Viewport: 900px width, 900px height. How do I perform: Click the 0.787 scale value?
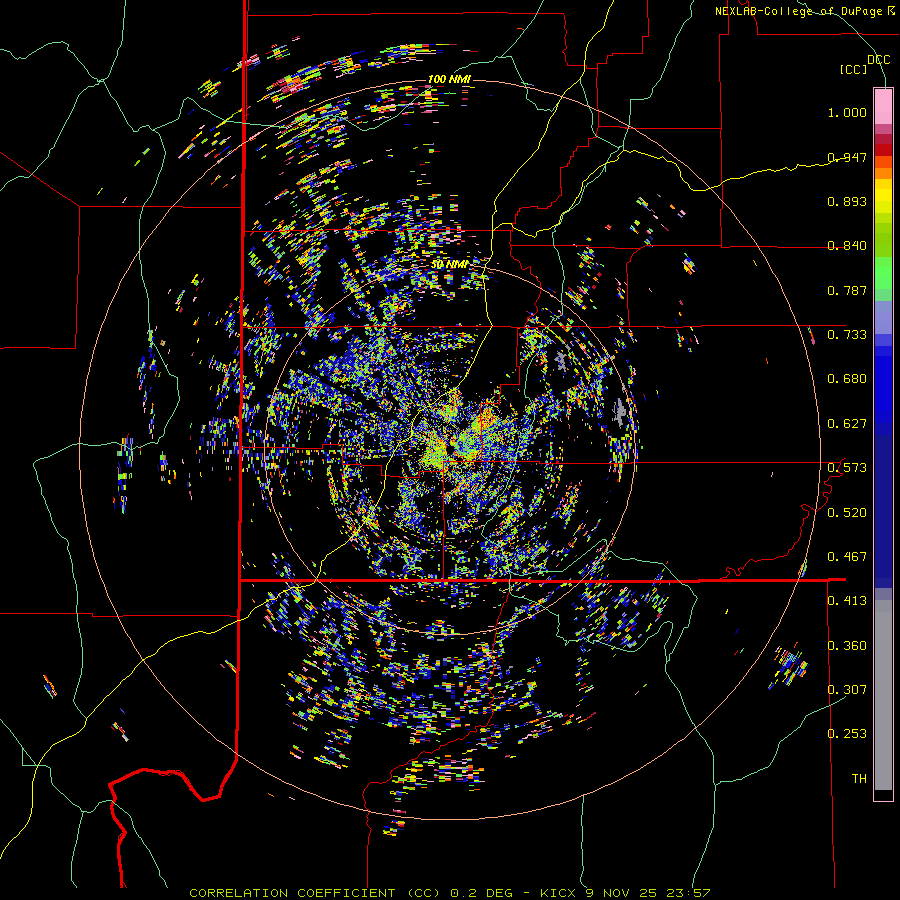coord(847,290)
